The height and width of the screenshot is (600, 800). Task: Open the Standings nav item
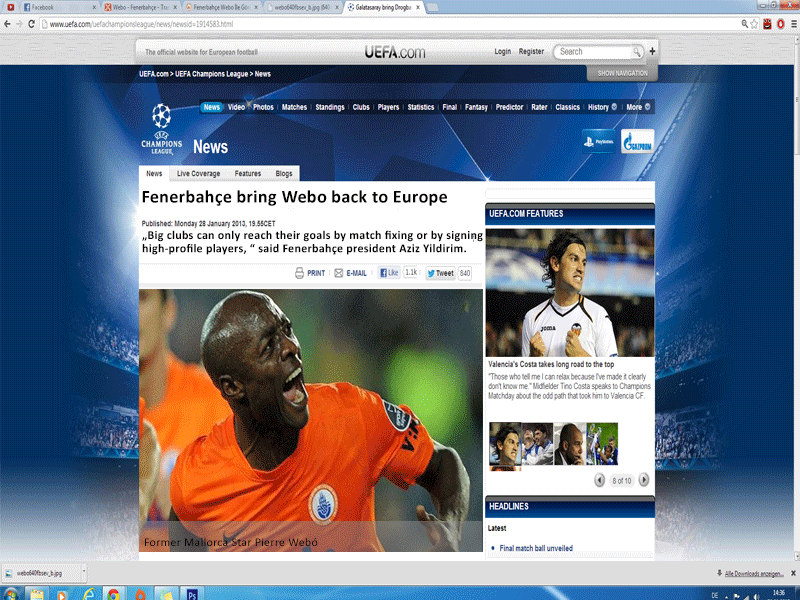(x=330, y=107)
